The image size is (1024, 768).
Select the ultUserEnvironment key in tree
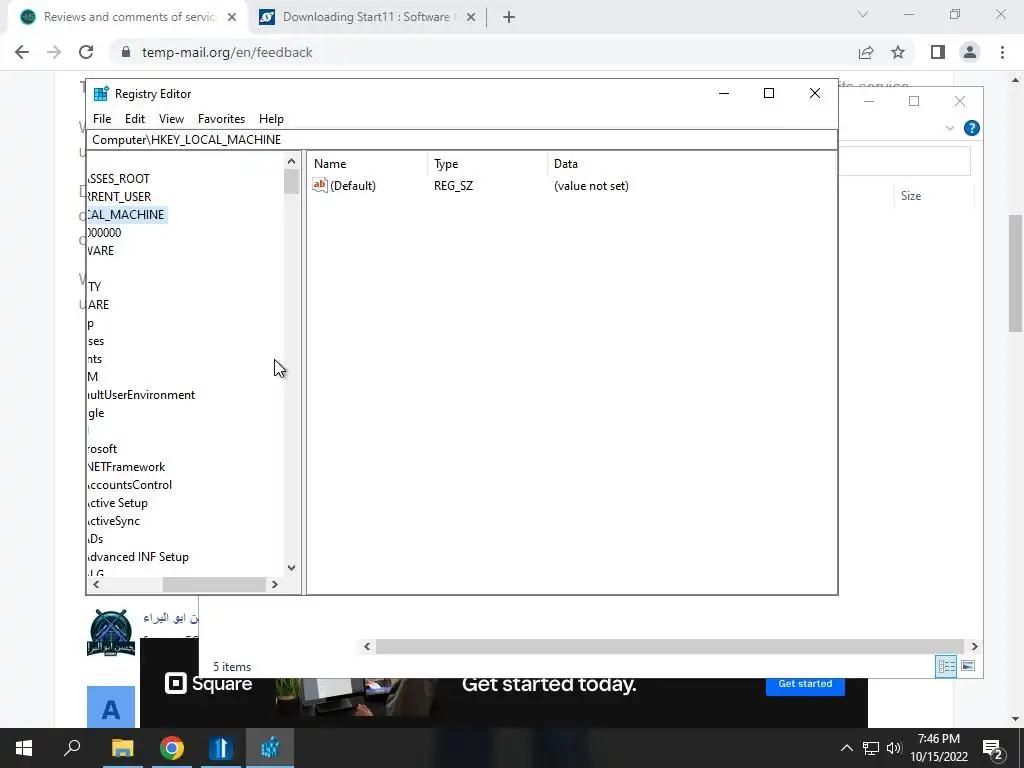[x=142, y=395]
